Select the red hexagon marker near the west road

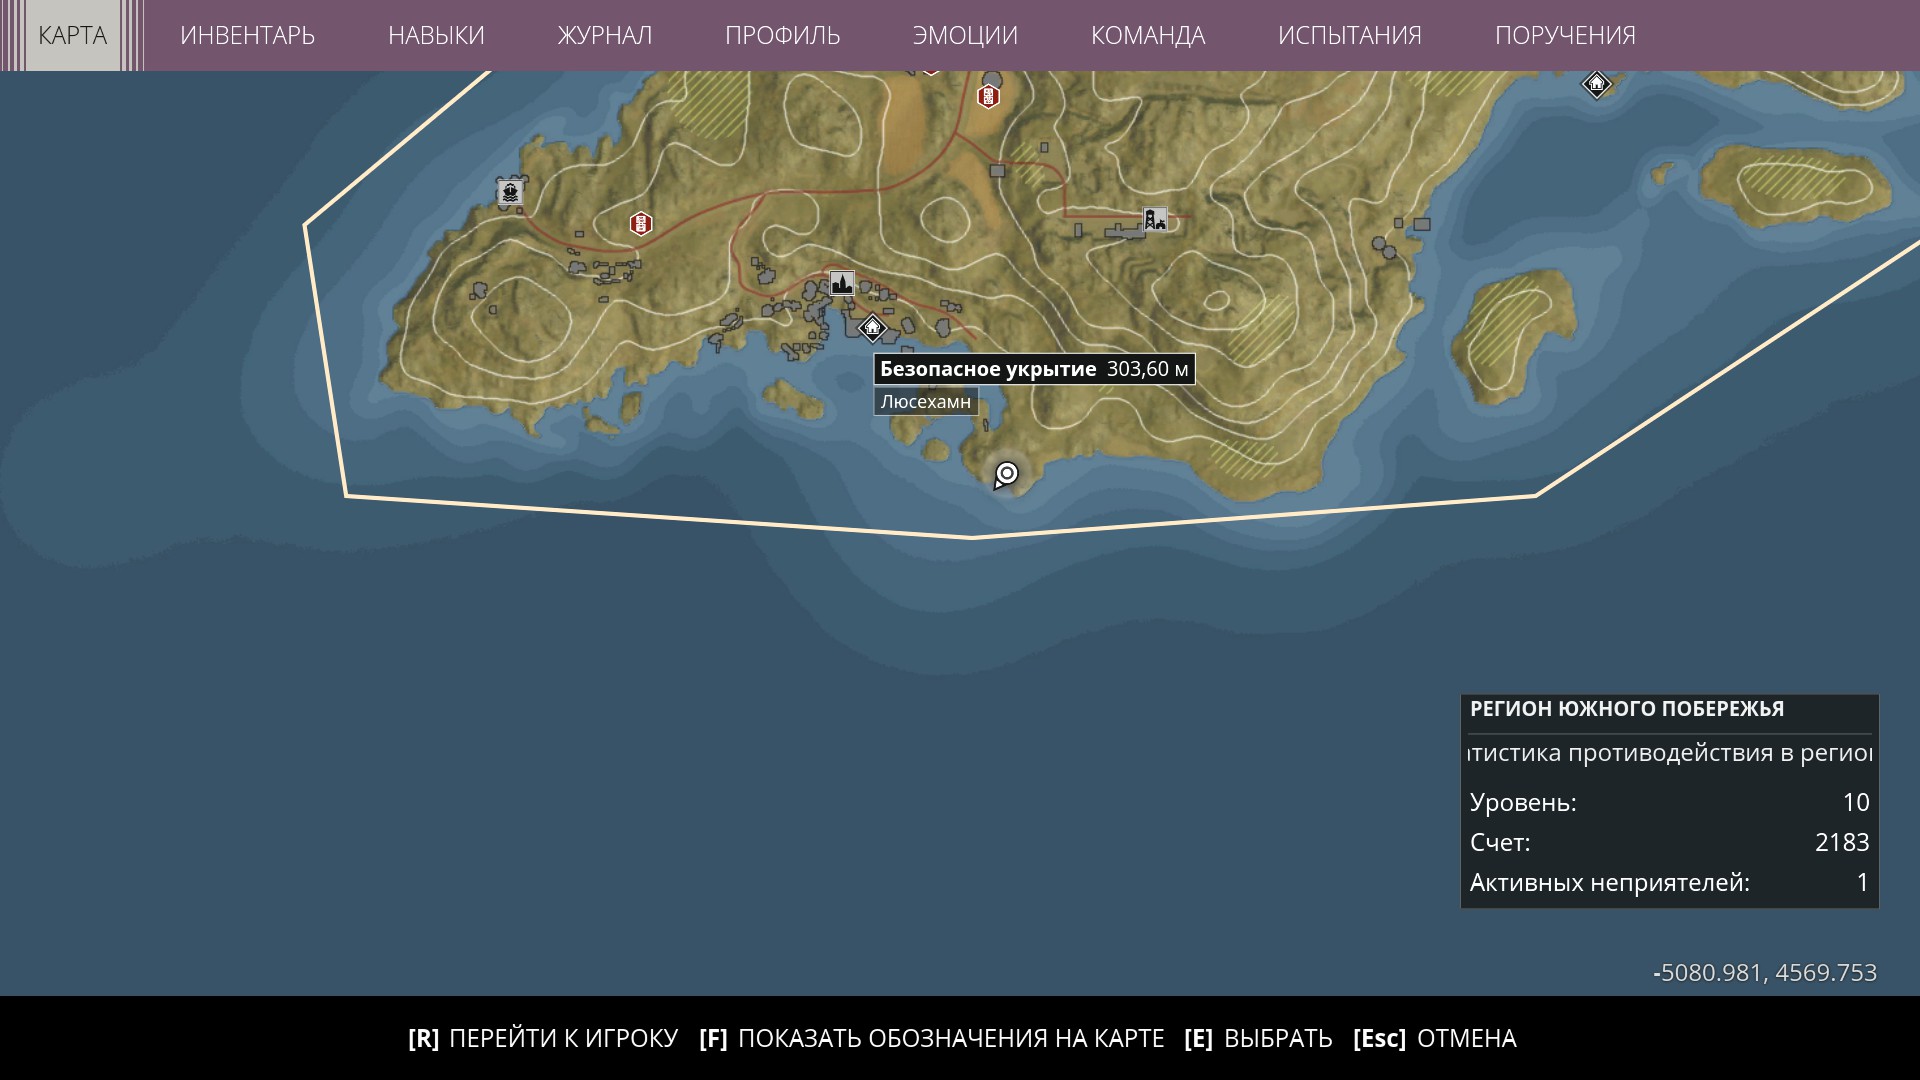(641, 223)
